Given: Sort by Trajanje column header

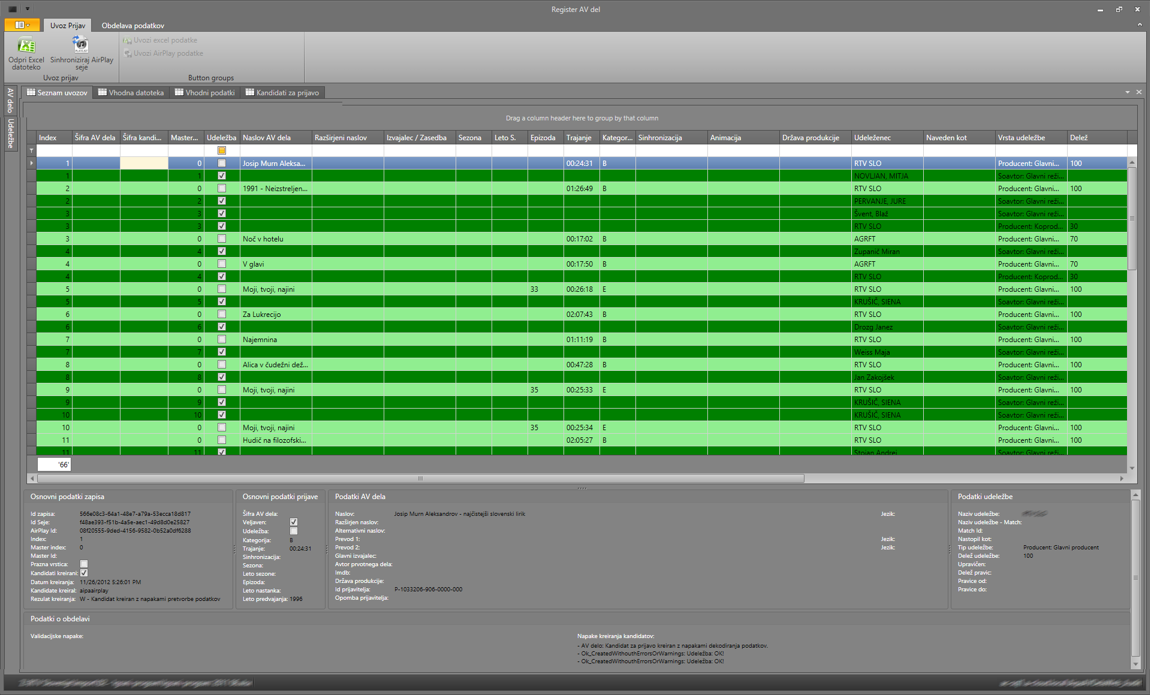Looking at the screenshot, I should 582,137.
